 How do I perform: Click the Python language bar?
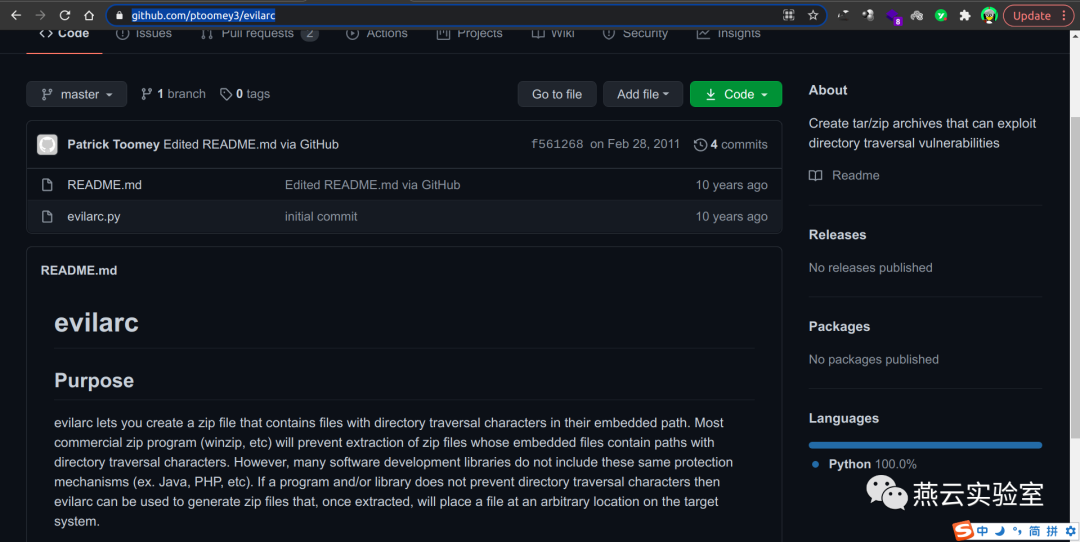tap(925, 446)
